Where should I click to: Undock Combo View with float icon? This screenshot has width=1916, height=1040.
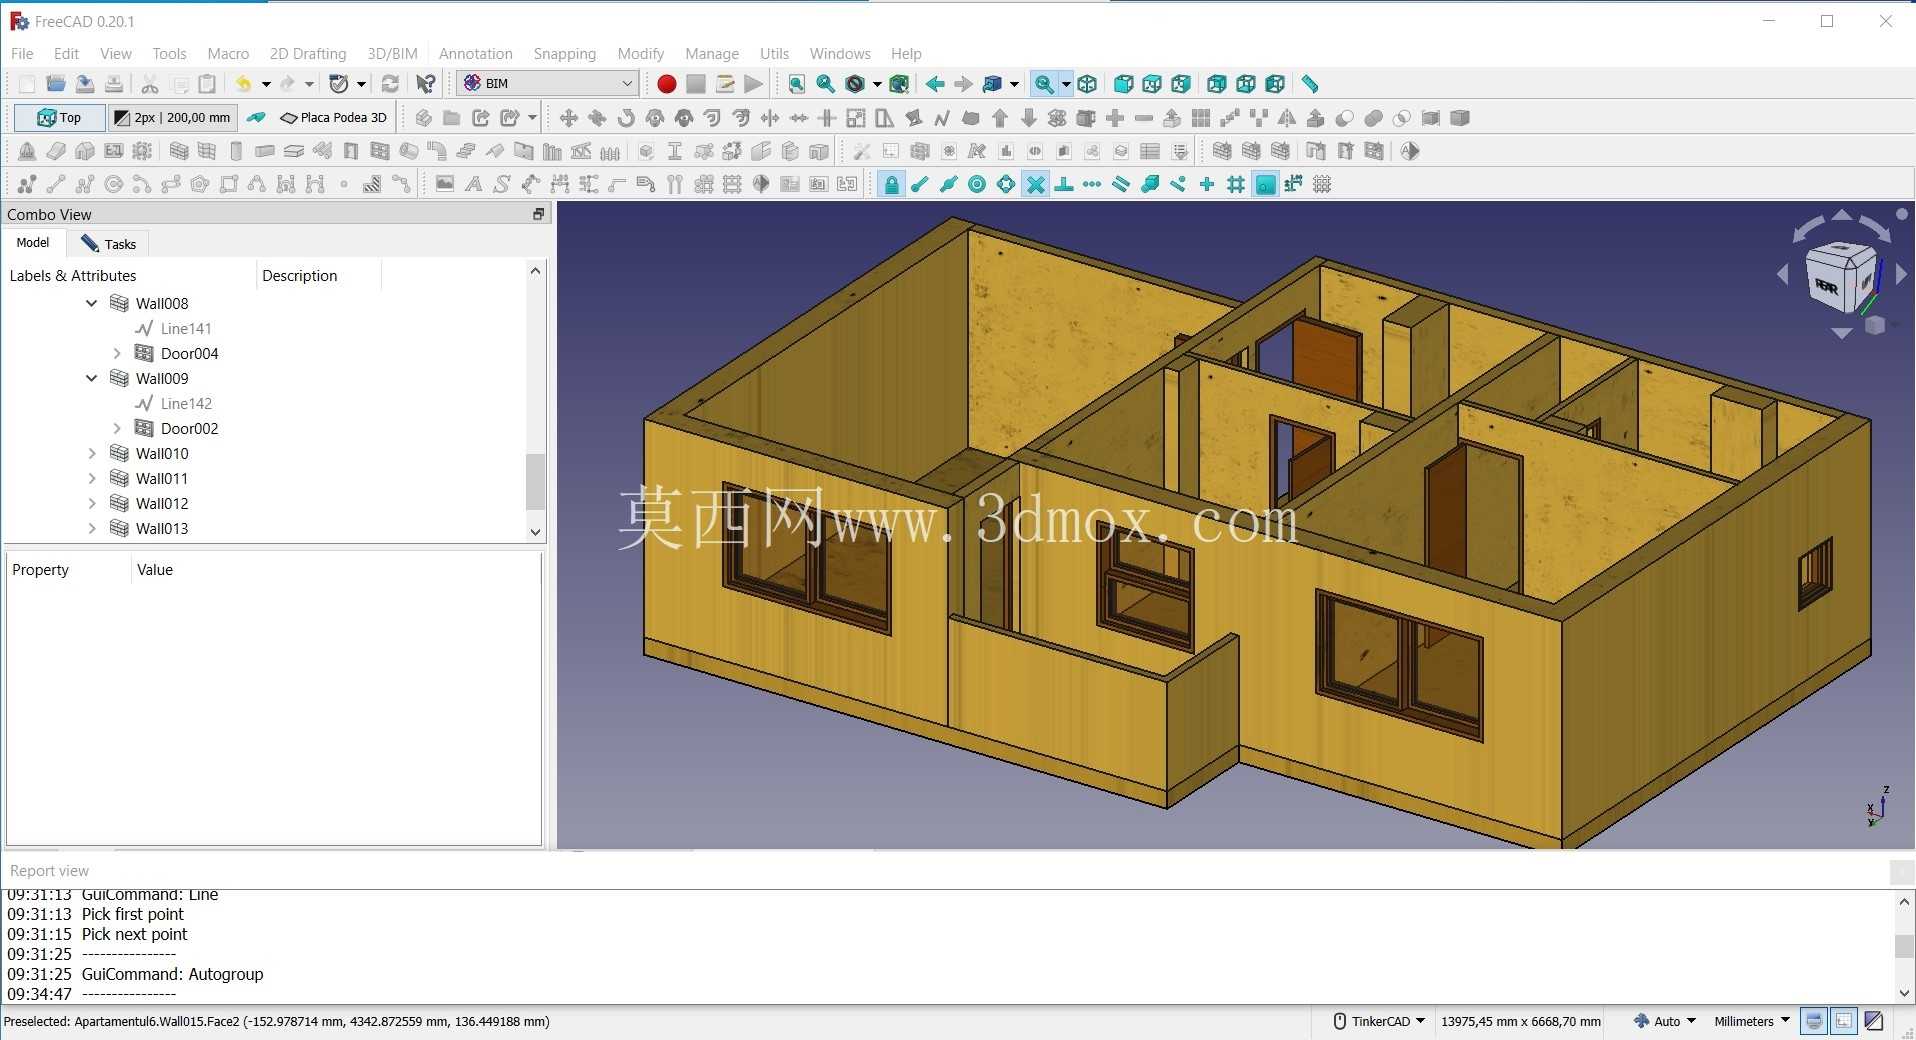[x=538, y=214]
